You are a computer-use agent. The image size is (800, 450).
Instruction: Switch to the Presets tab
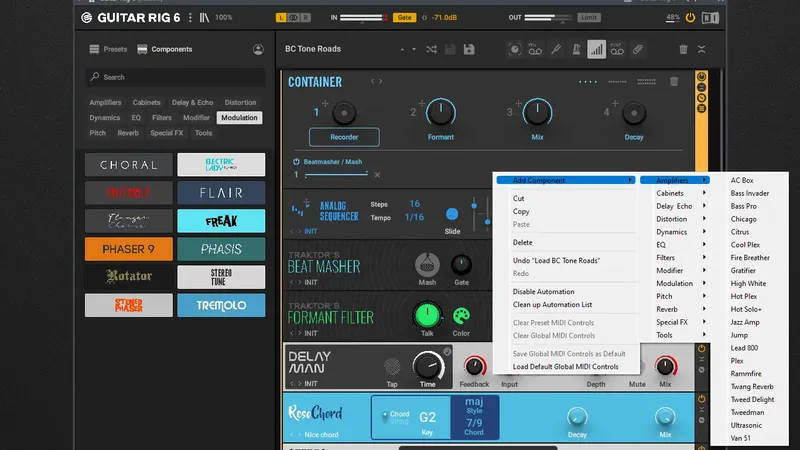[108, 49]
